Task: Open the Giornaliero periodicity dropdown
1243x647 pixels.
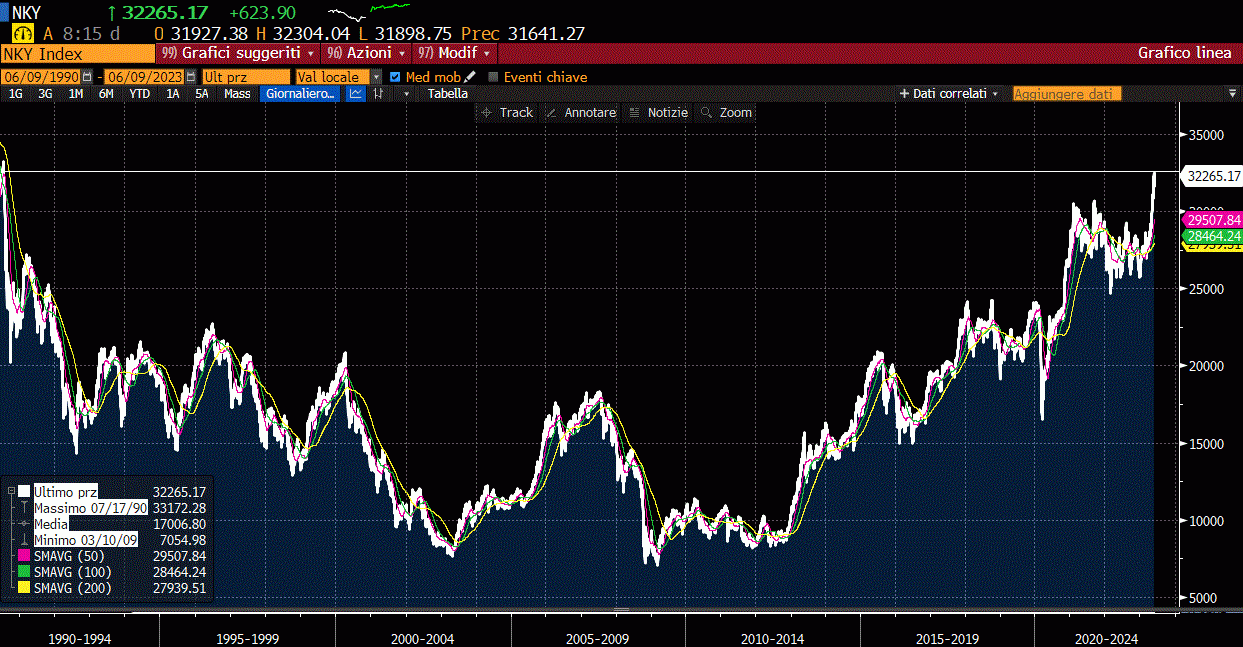Action: pyautogui.click(x=300, y=94)
